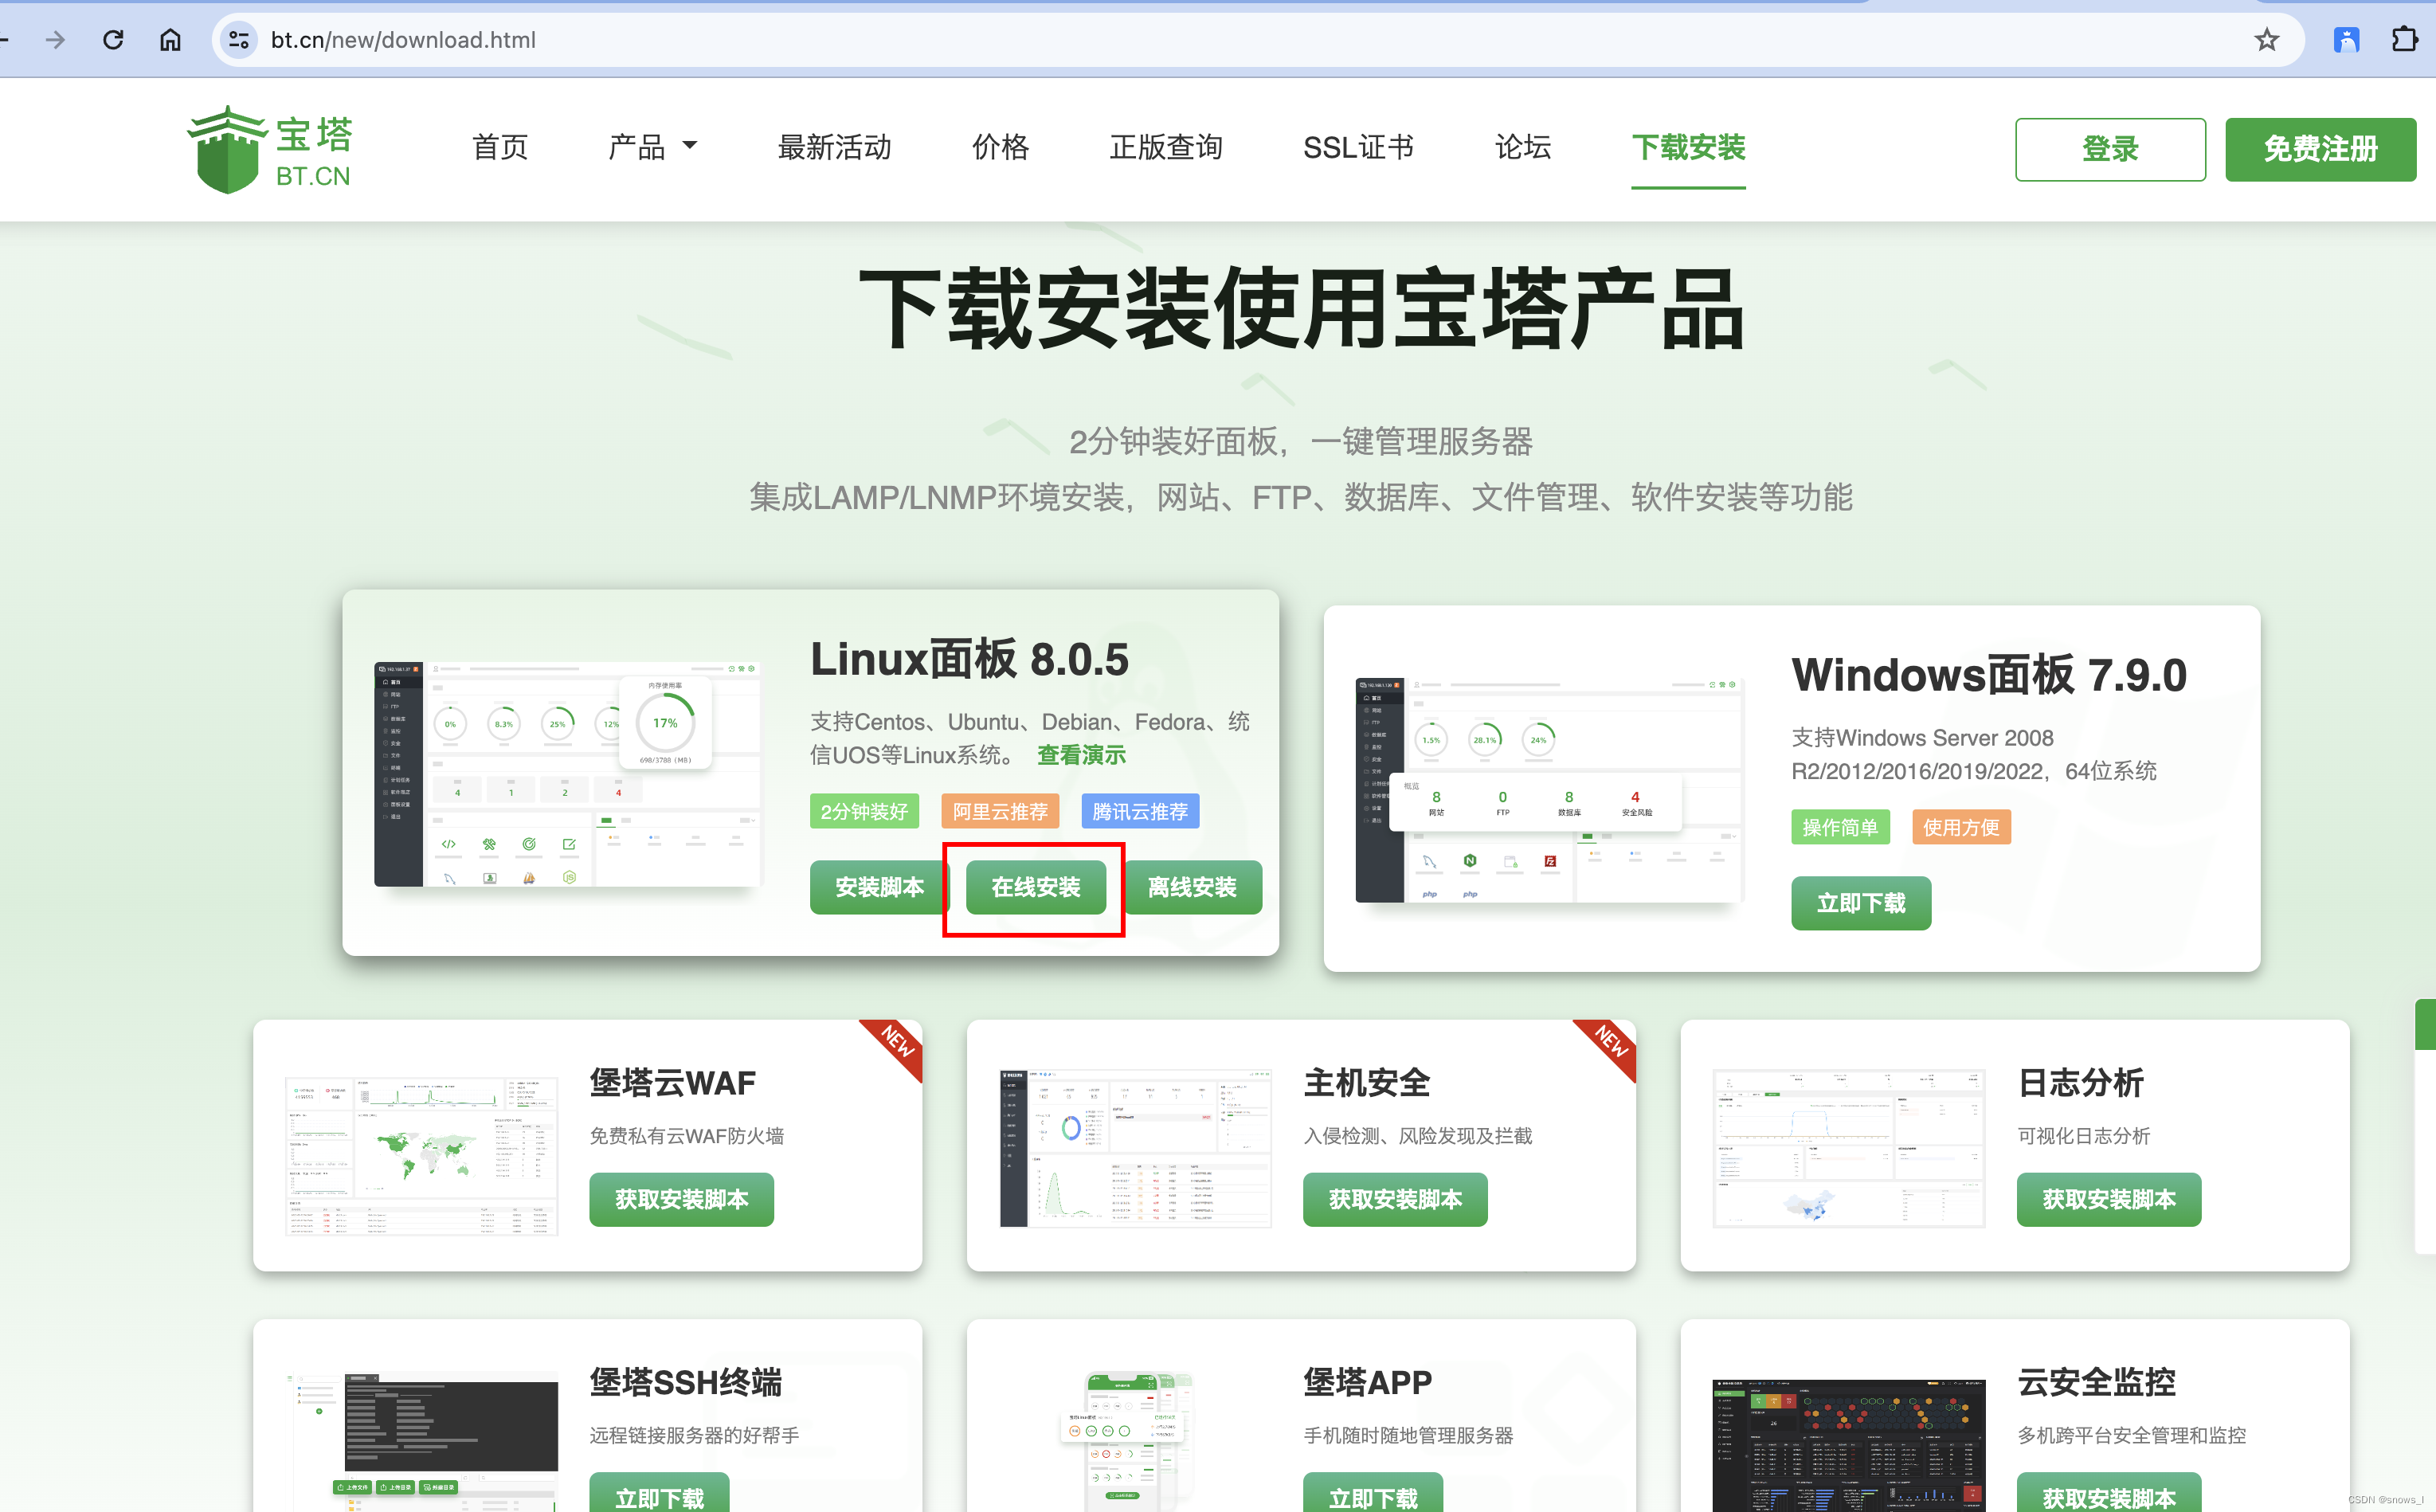Open the 最新活动 nav item
The image size is (2436, 1512).
pos(834,148)
